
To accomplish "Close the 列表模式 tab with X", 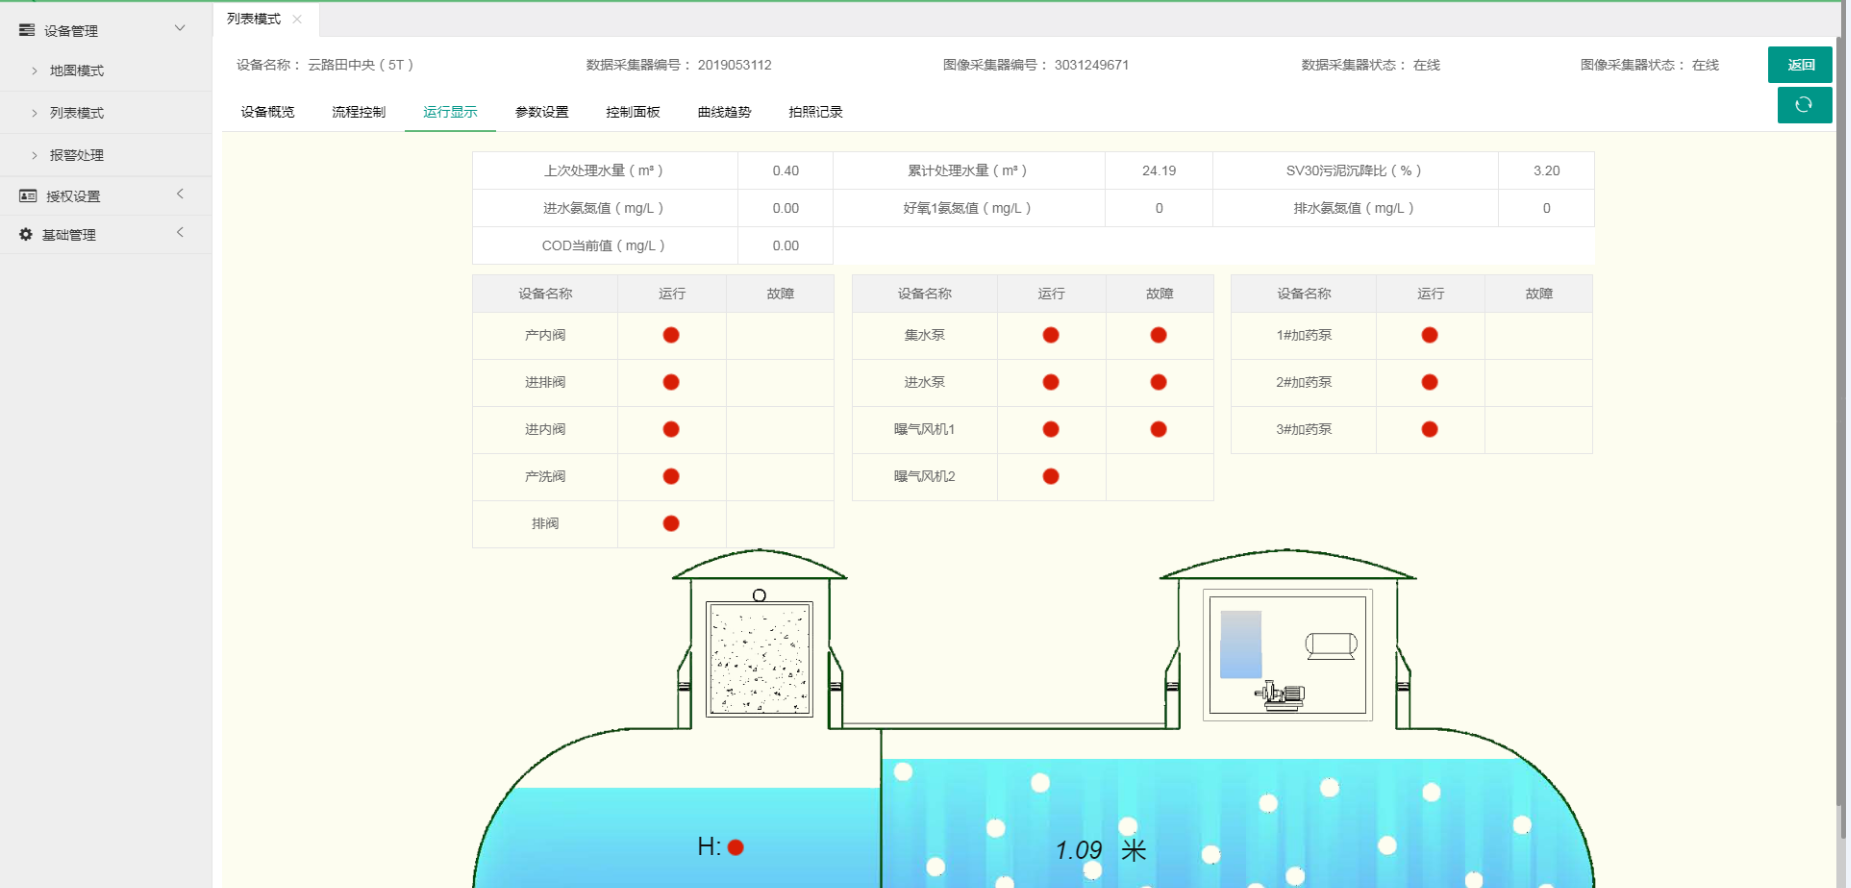I will click(297, 19).
